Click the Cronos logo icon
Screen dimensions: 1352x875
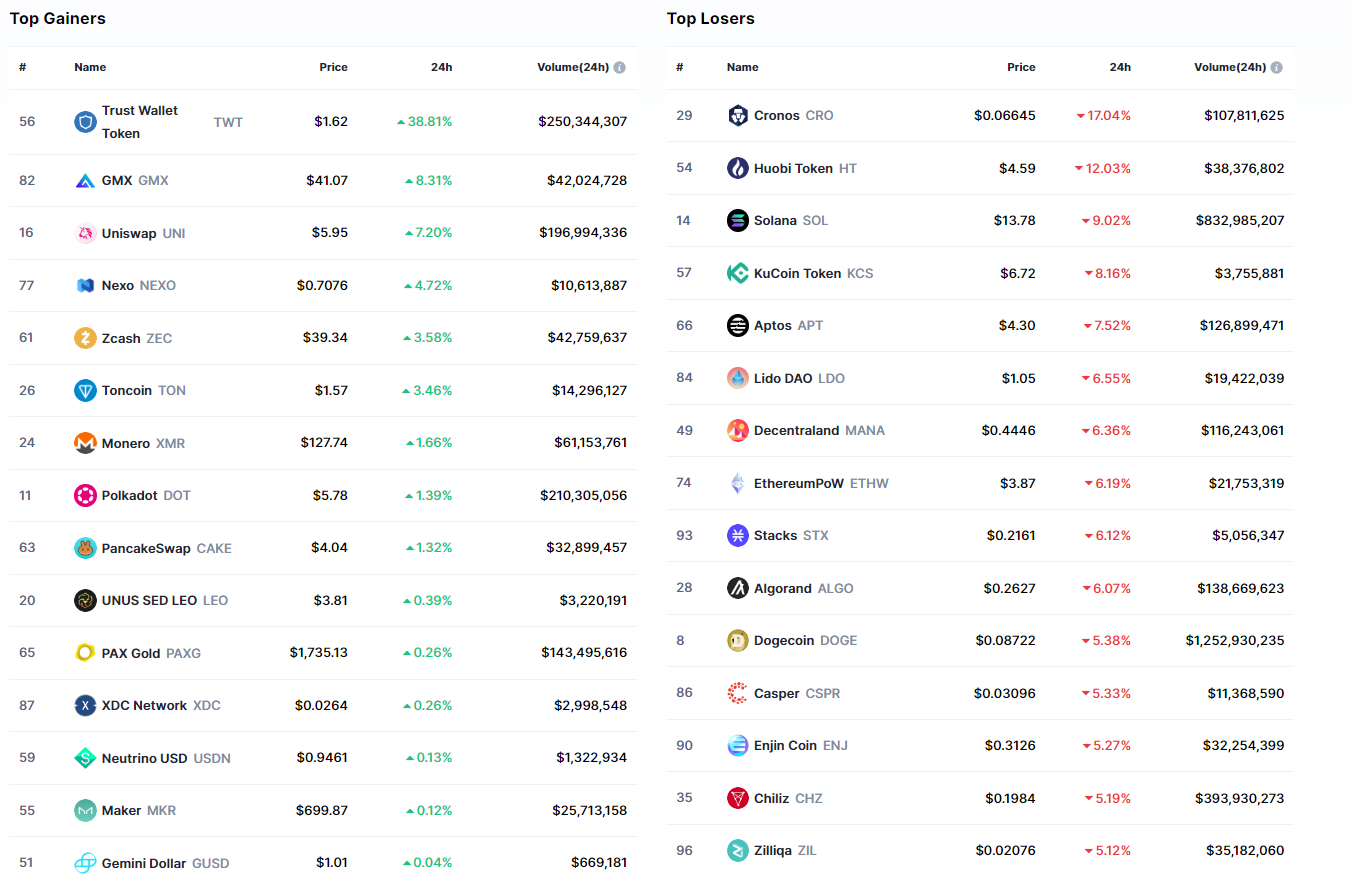coord(738,115)
